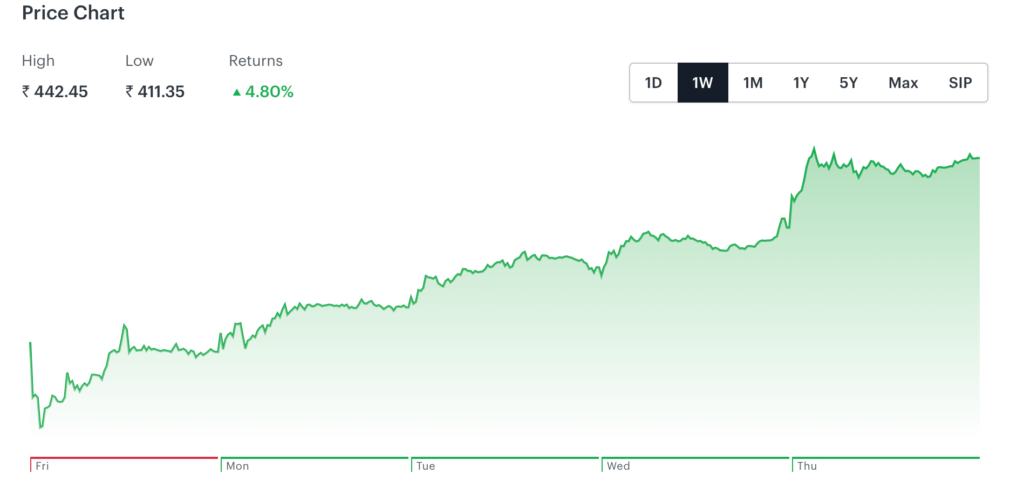This screenshot has height=487, width=1024.
Task: Click the Returns label
Action: pyautogui.click(x=256, y=61)
